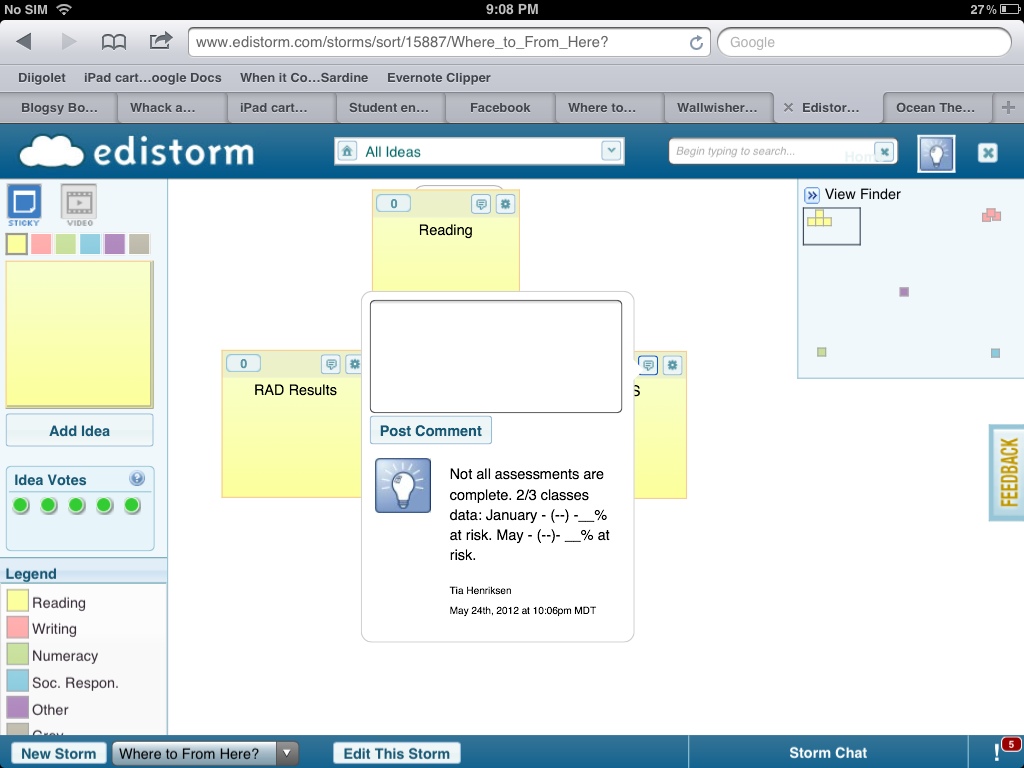Select the Sticky note type icon
Image resolution: width=1024 pixels, height=768 pixels.
[x=24, y=202]
